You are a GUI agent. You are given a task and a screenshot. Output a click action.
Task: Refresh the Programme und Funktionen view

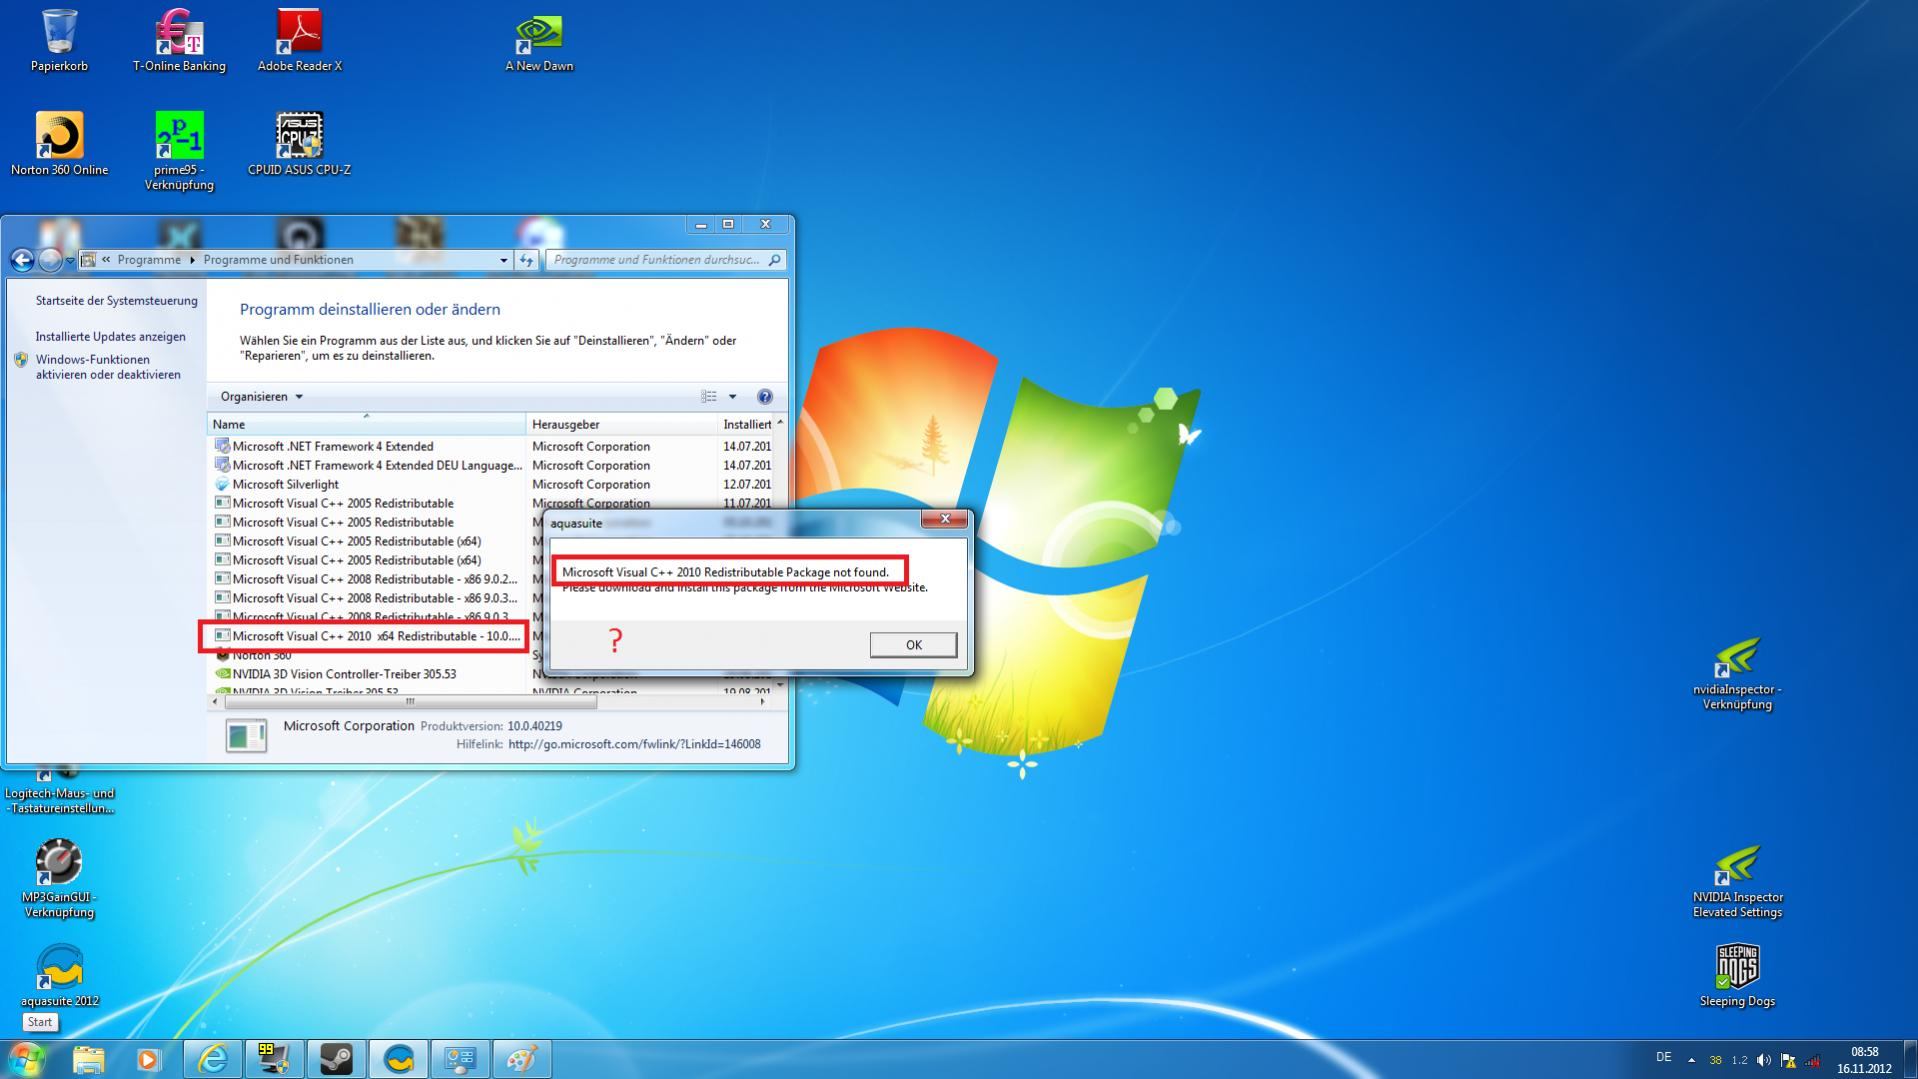point(526,260)
